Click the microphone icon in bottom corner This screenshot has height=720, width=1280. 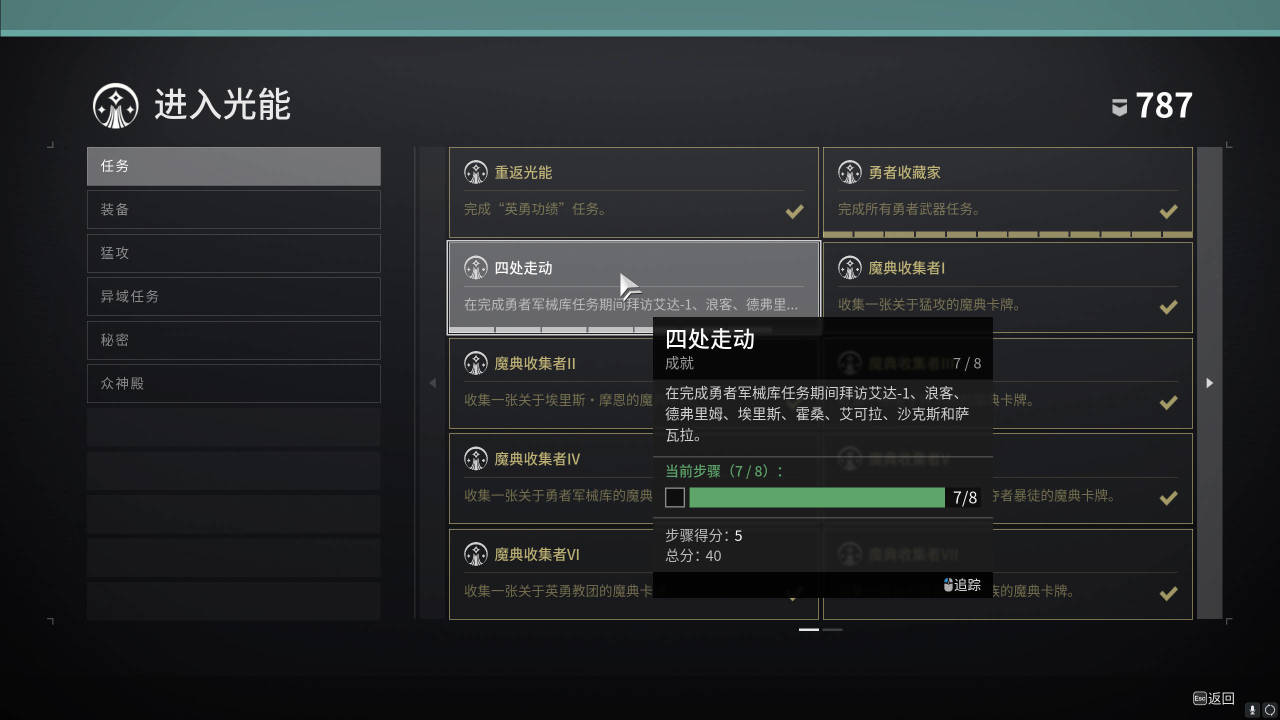pyautogui.click(x=1252, y=709)
